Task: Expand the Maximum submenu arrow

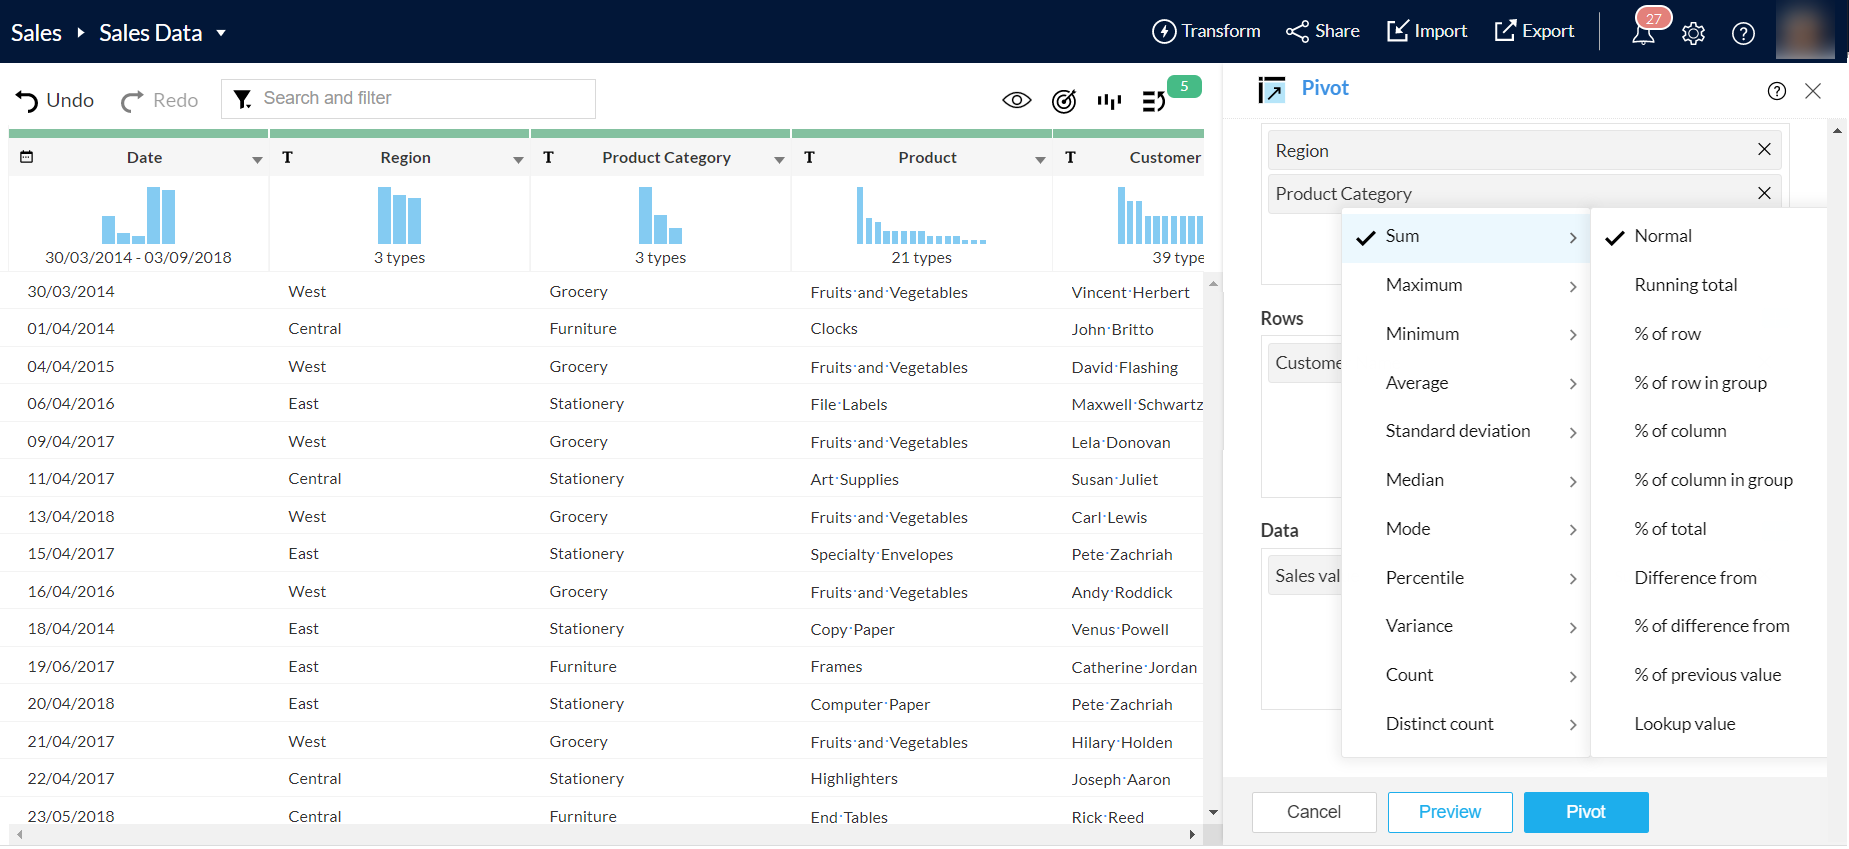Action: [x=1573, y=287]
